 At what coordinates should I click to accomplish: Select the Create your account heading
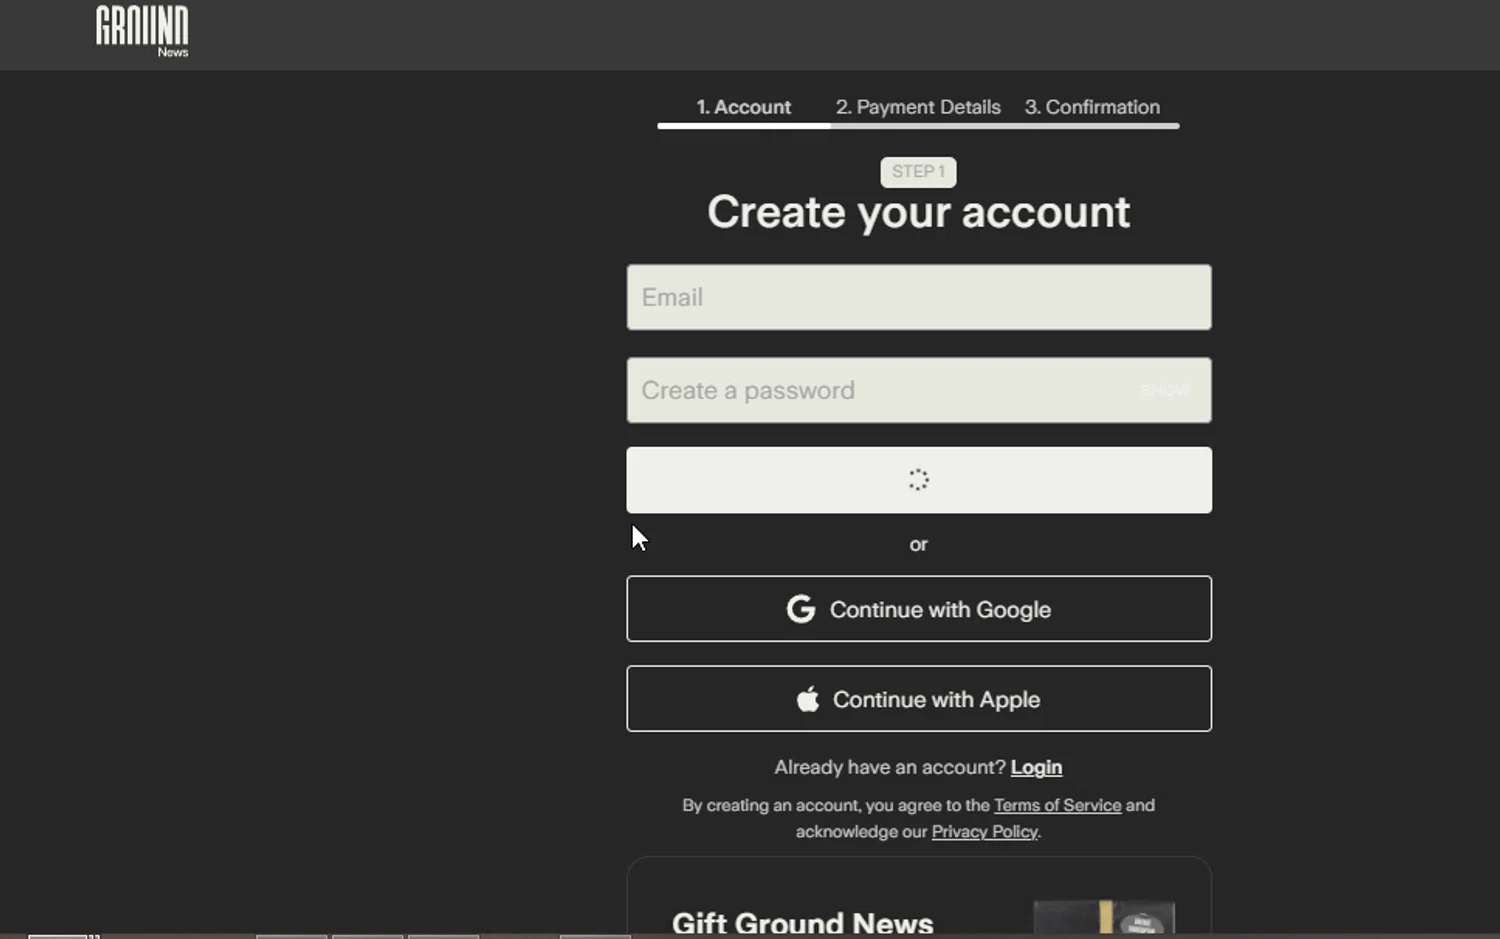click(x=918, y=212)
